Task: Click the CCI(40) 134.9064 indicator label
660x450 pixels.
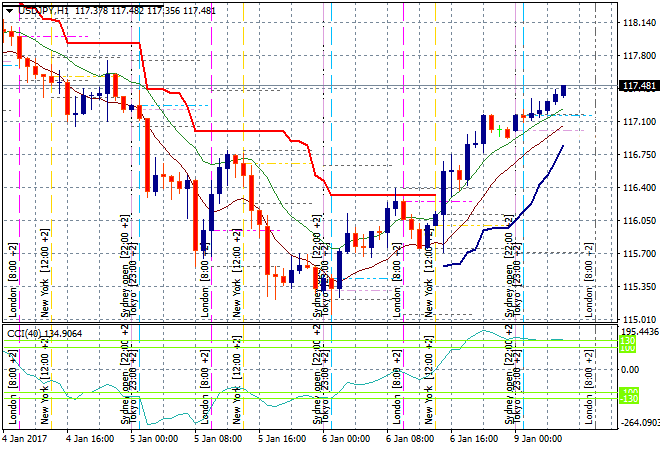Action: pos(44,334)
